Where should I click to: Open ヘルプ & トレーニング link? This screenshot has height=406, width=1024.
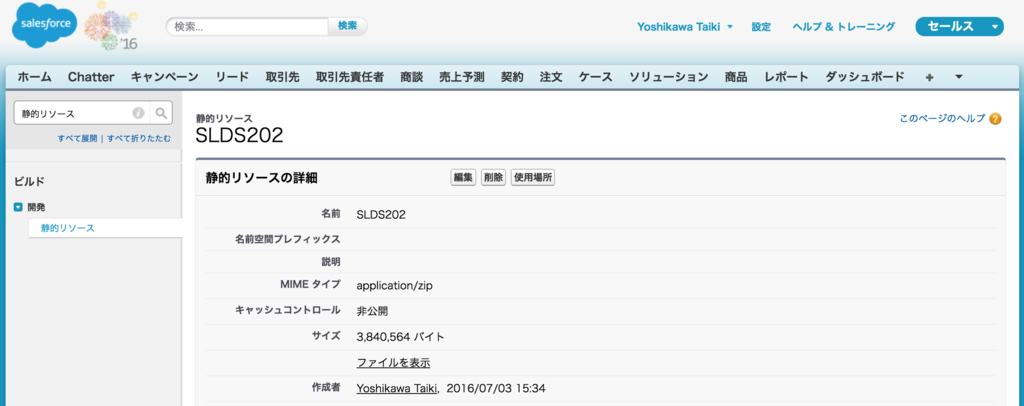843,27
